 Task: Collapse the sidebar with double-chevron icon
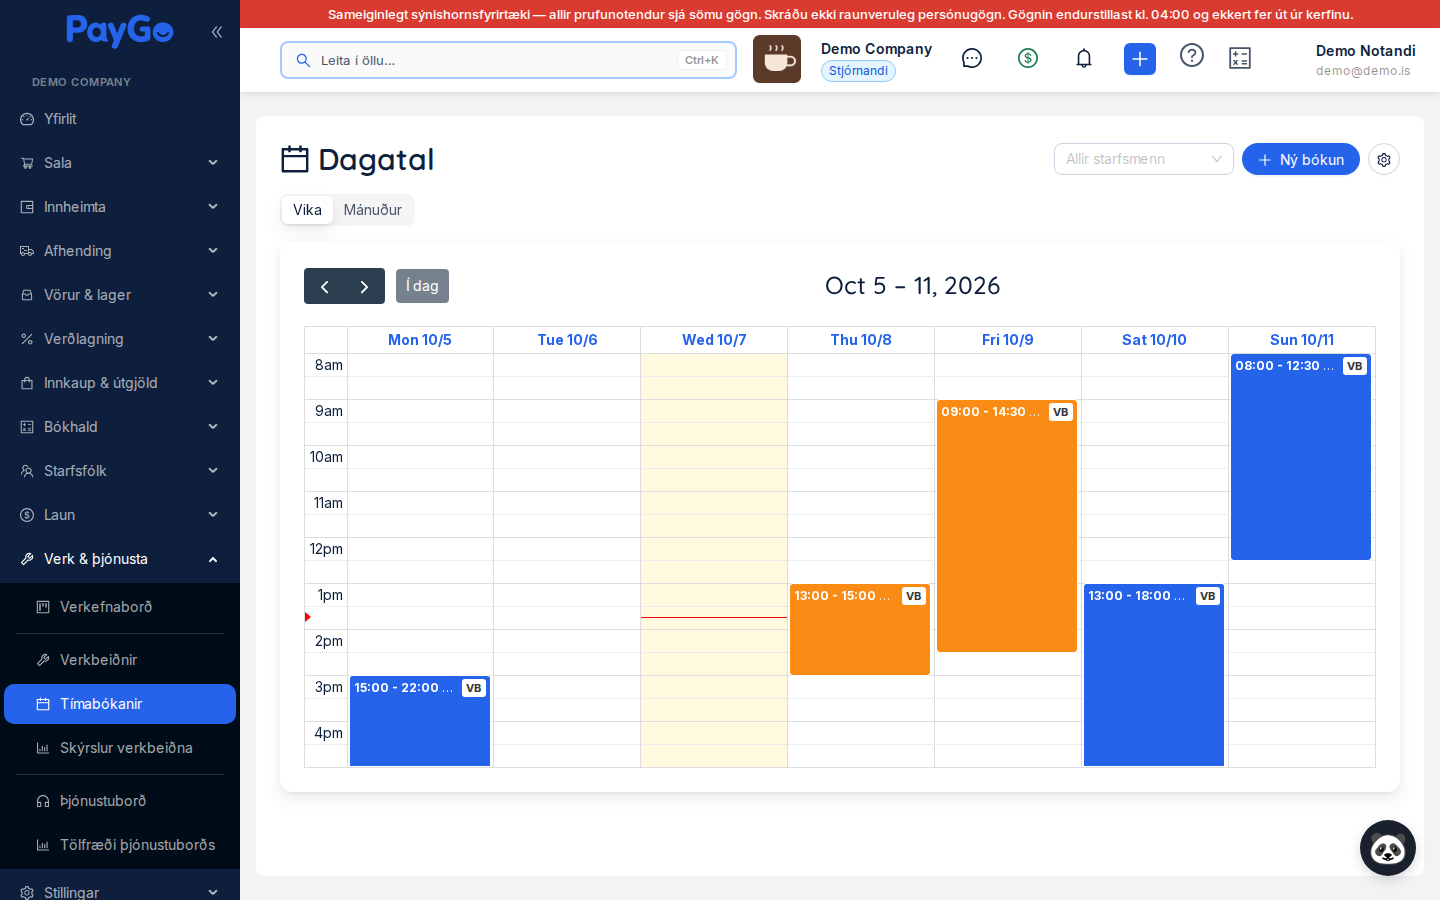(217, 32)
